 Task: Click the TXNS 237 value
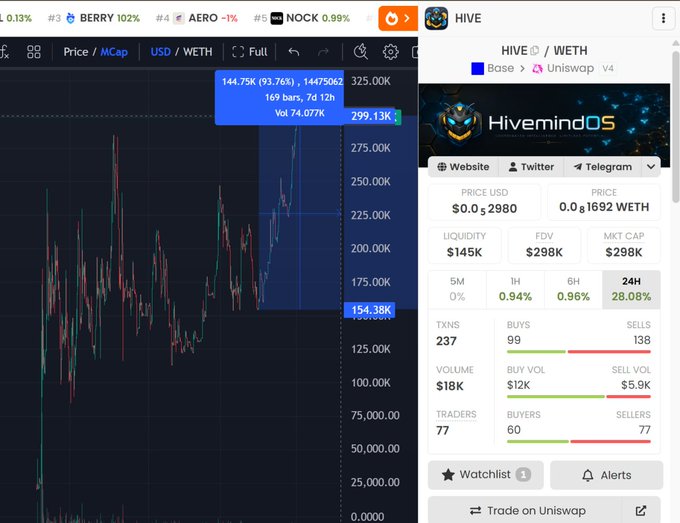coord(447,341)
